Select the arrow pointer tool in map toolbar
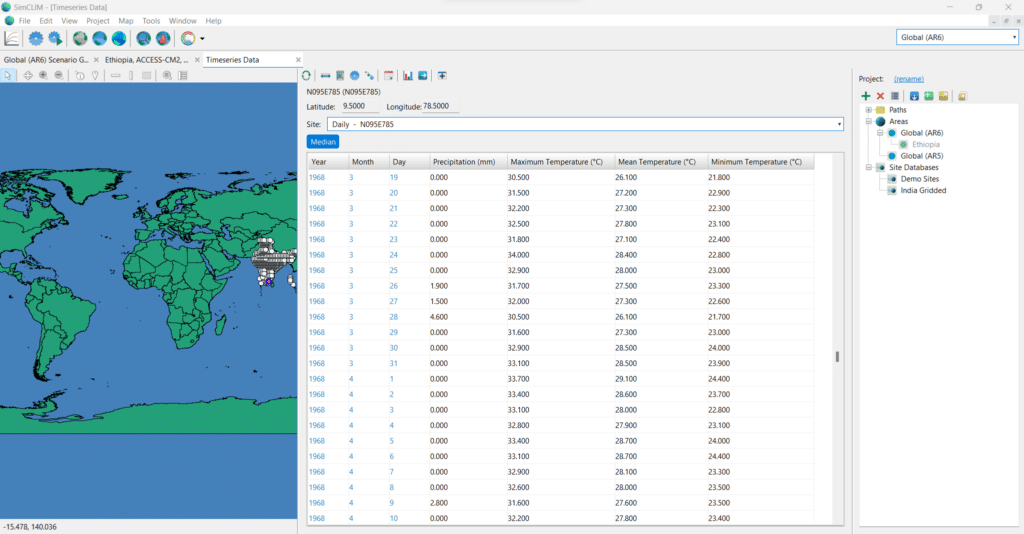Screen dimensions: 1024x534 [x=9, y=75]
